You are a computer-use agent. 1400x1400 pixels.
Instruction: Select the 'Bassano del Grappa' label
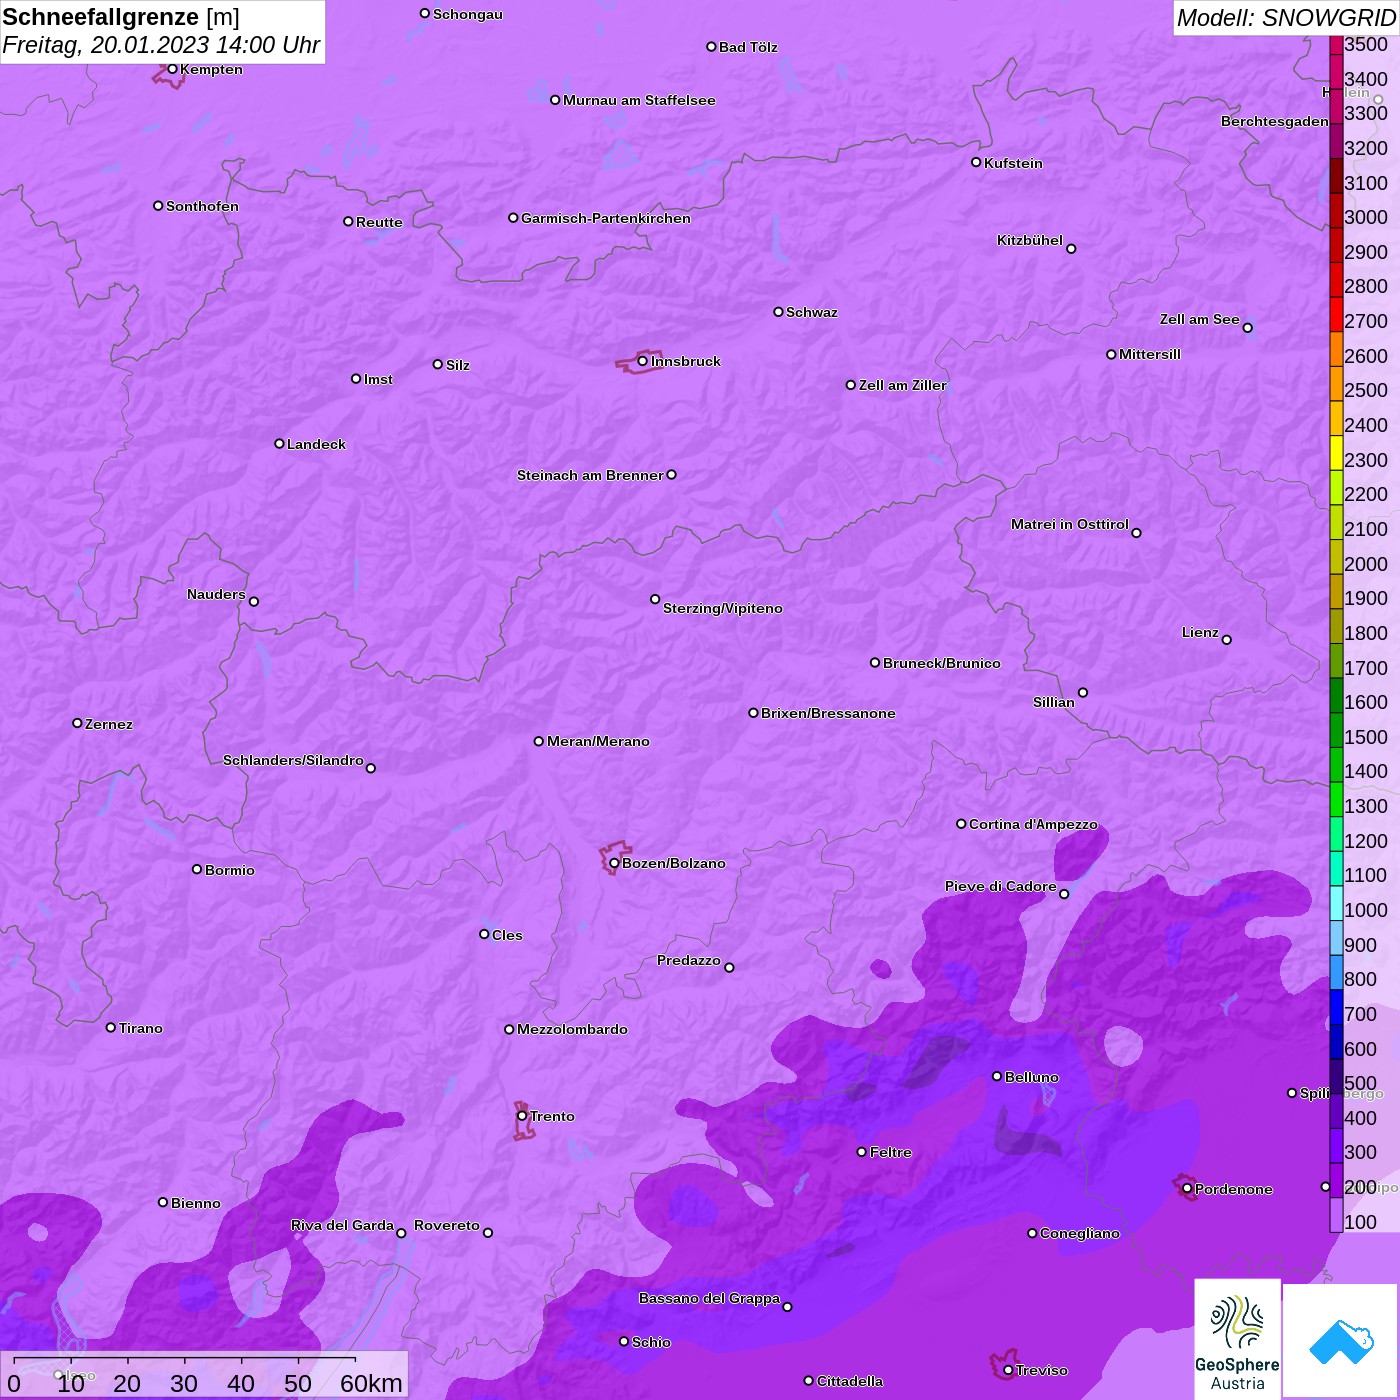(x=709, y=1298)
